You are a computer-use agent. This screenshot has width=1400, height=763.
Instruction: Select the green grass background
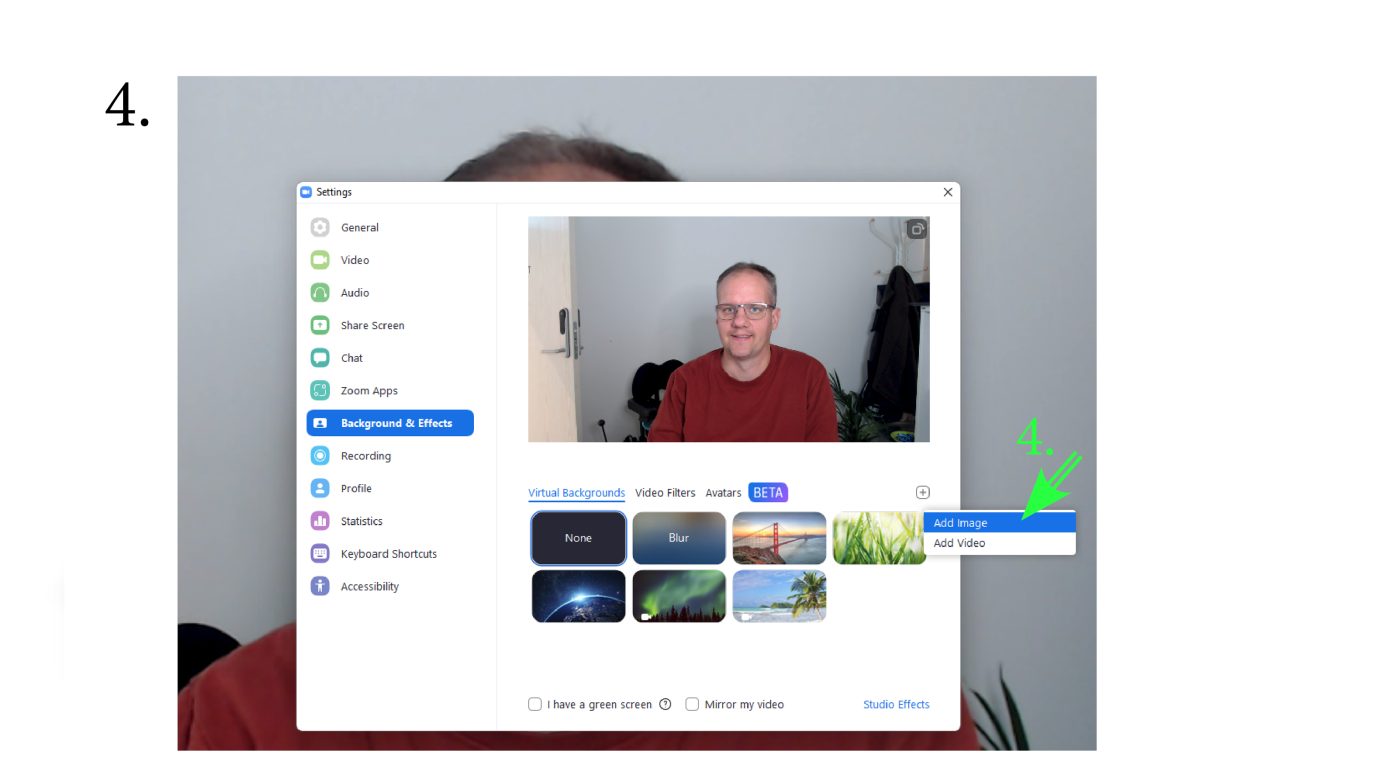click(x=879, y=538)
